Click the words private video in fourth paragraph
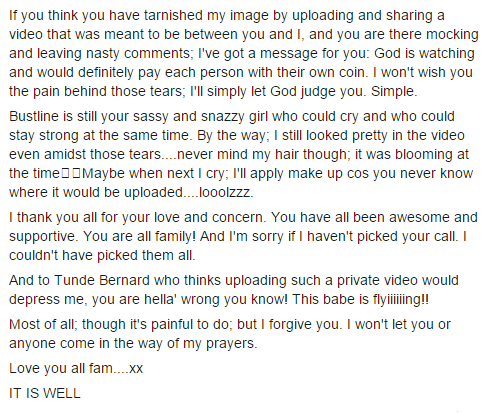The width and height of the screenshot is (484, 413). coord(377,280)
